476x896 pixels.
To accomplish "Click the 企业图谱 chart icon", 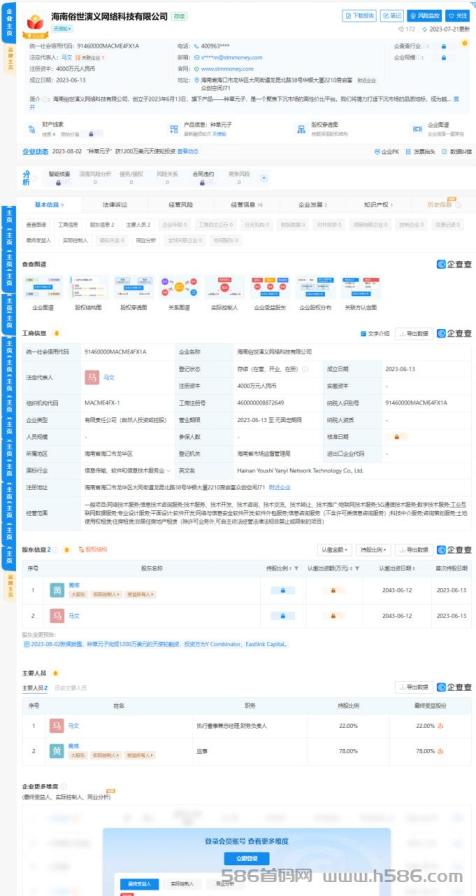I will pos(43,288).
